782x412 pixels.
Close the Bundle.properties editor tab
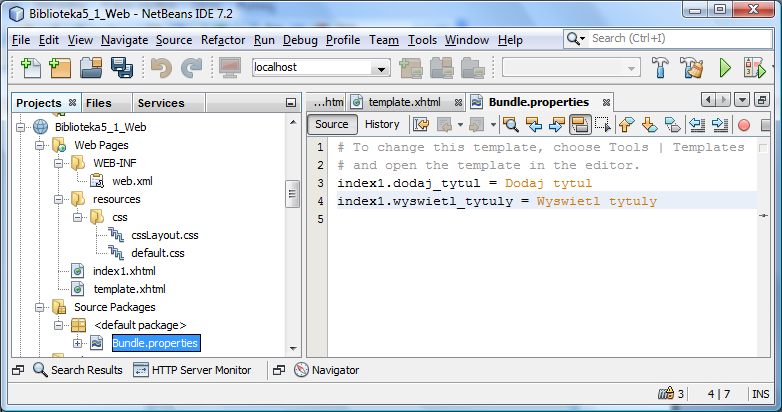606,102
